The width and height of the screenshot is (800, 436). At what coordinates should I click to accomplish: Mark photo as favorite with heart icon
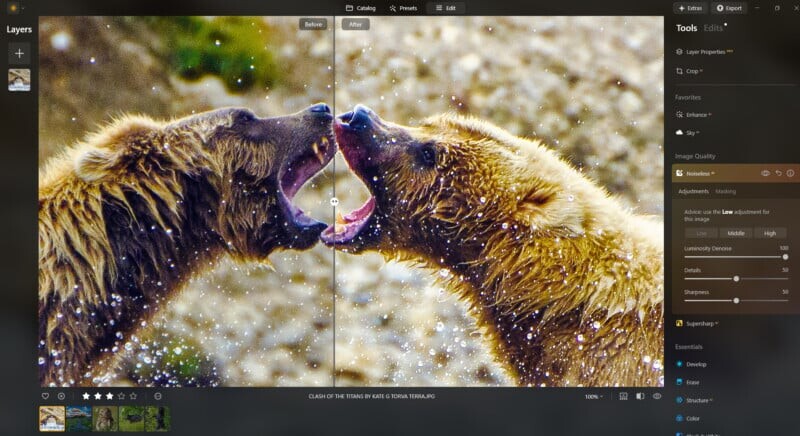(x=45, y=396)
